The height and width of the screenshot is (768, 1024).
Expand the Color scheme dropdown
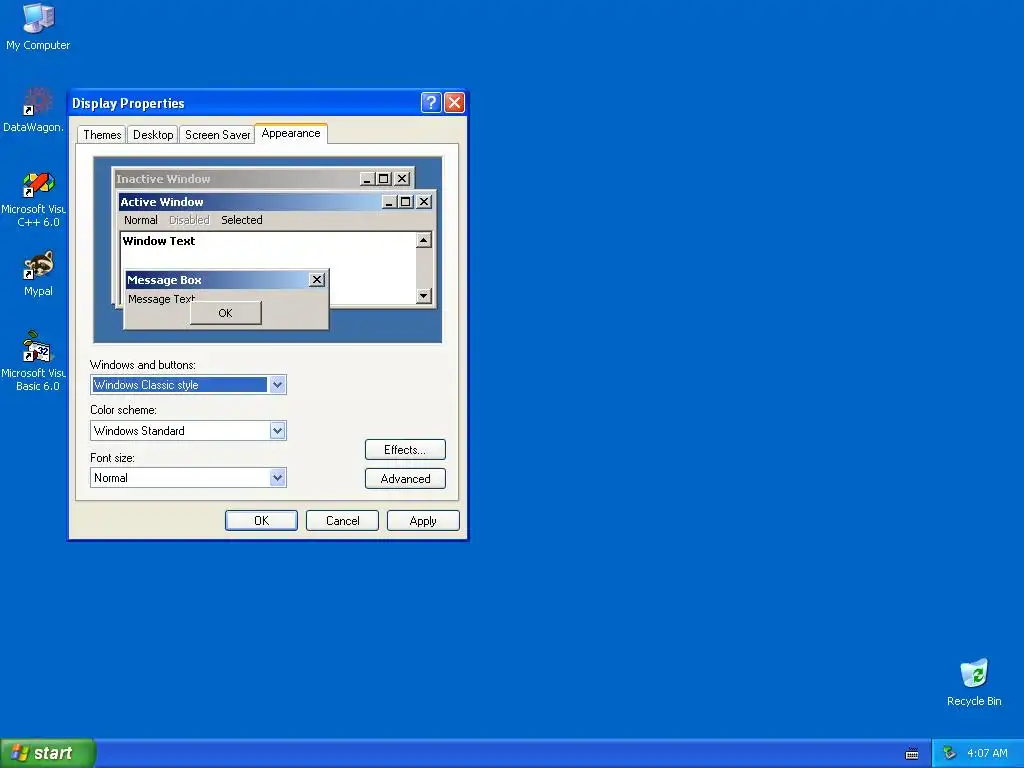coord(277,430)
